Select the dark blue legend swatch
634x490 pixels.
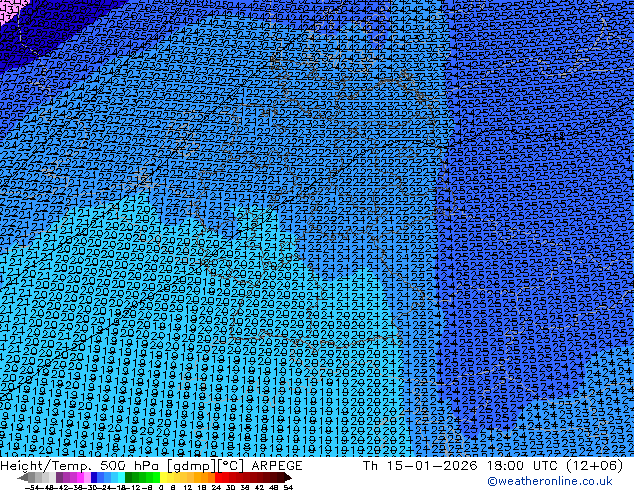tap(94, 478)
